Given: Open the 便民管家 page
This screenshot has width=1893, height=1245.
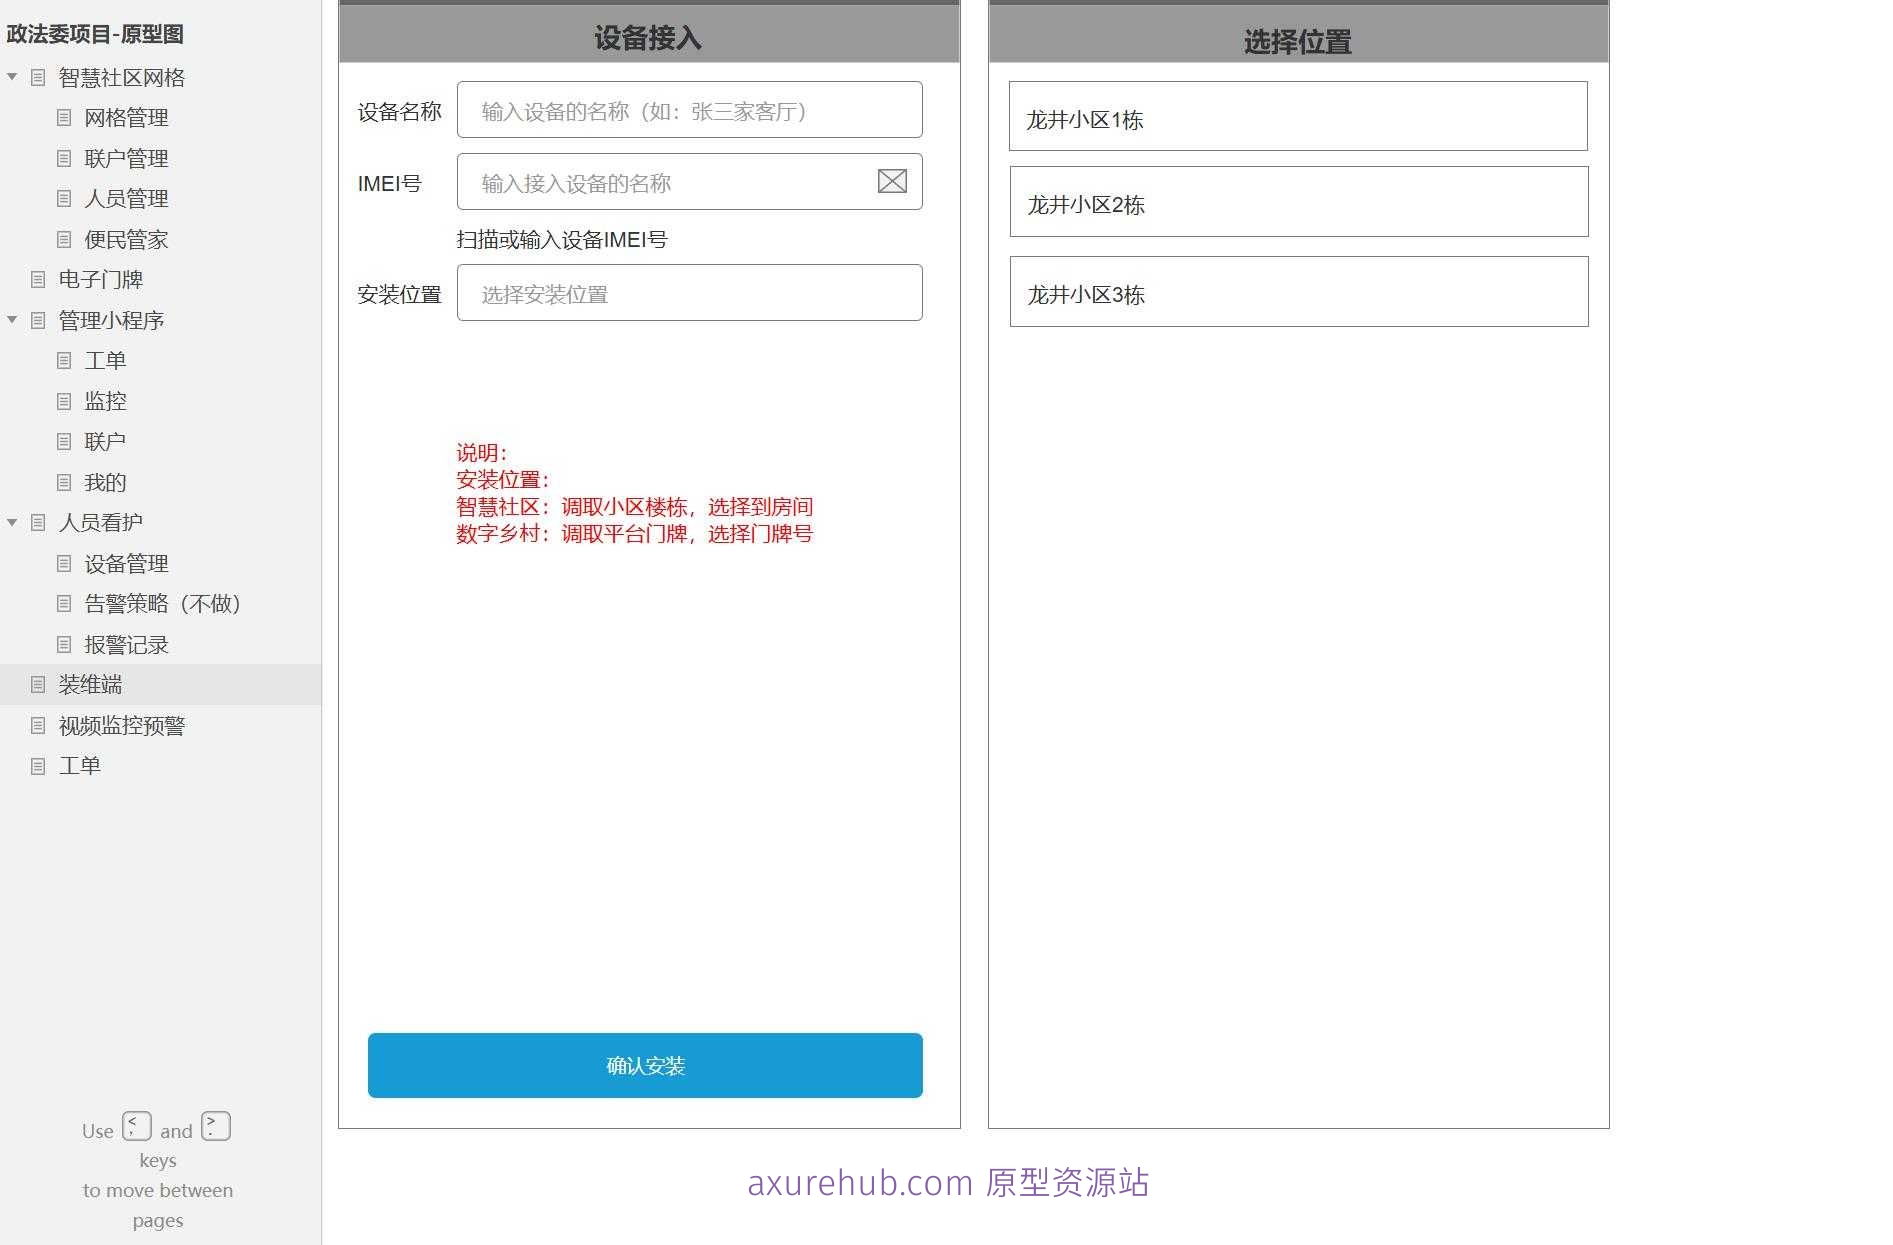Looking at the screenshot, I should [x=126, y=239].
